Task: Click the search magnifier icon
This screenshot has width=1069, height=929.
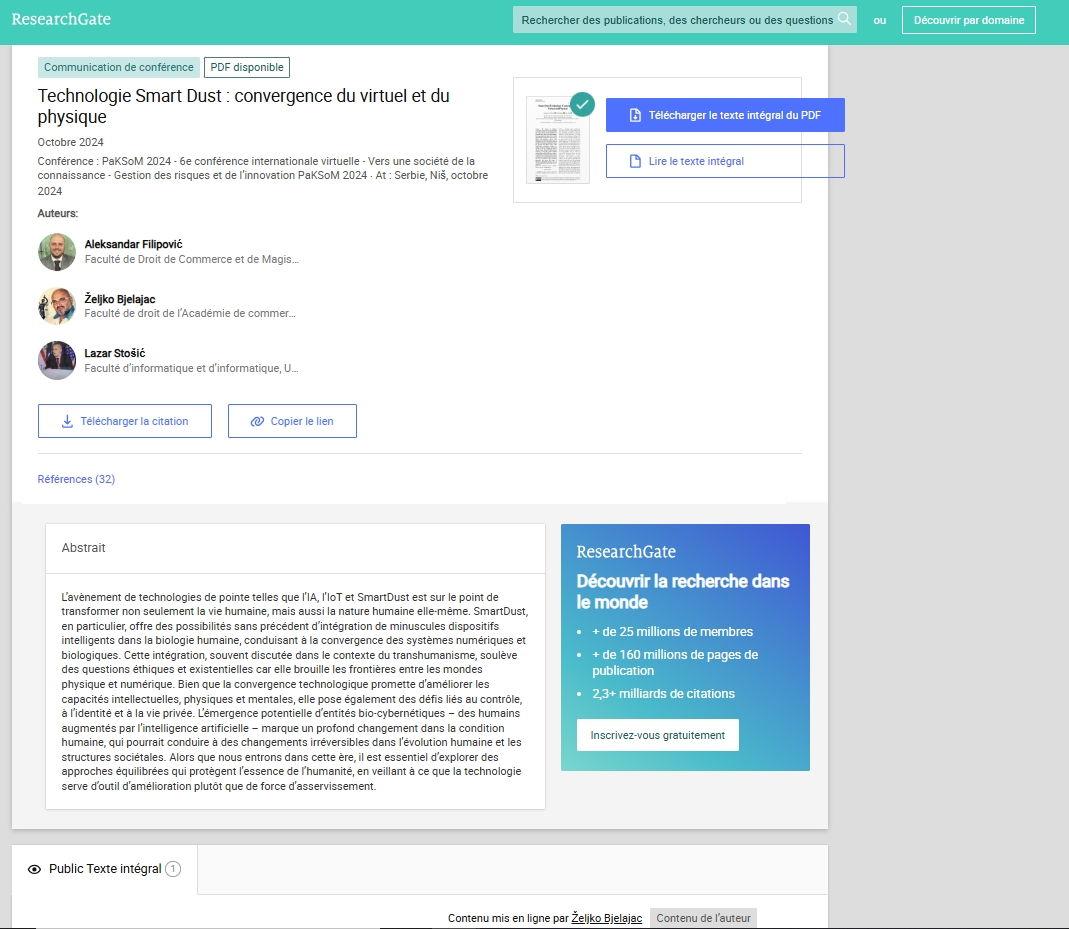Action: click(844, 19)
